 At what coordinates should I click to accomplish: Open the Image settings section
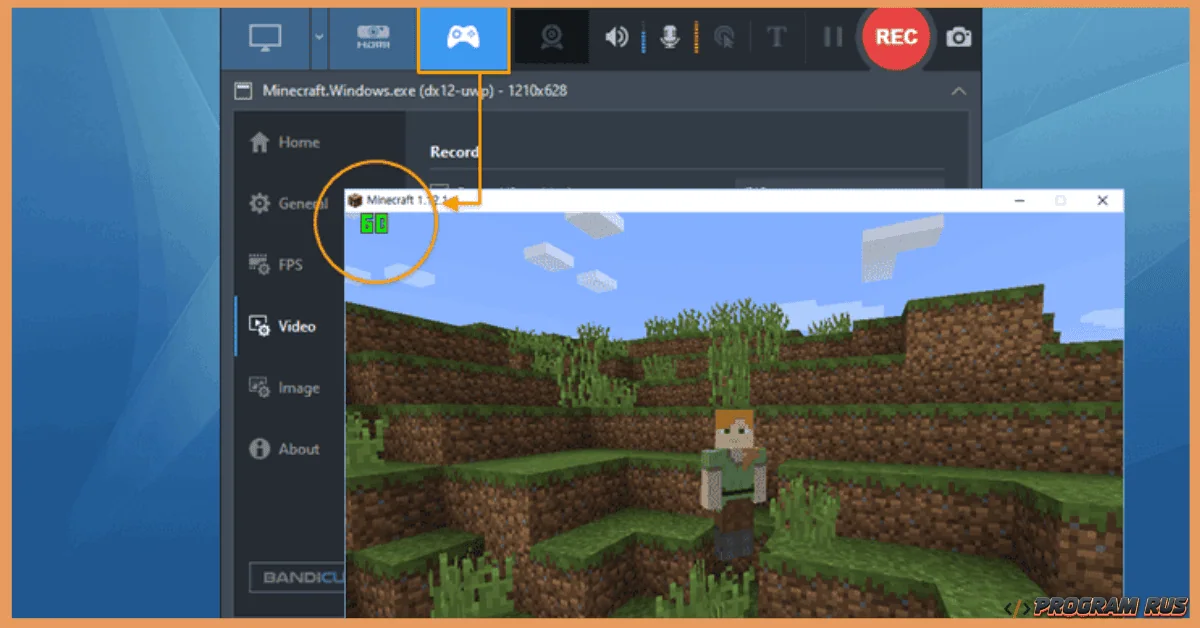[285, 388]
